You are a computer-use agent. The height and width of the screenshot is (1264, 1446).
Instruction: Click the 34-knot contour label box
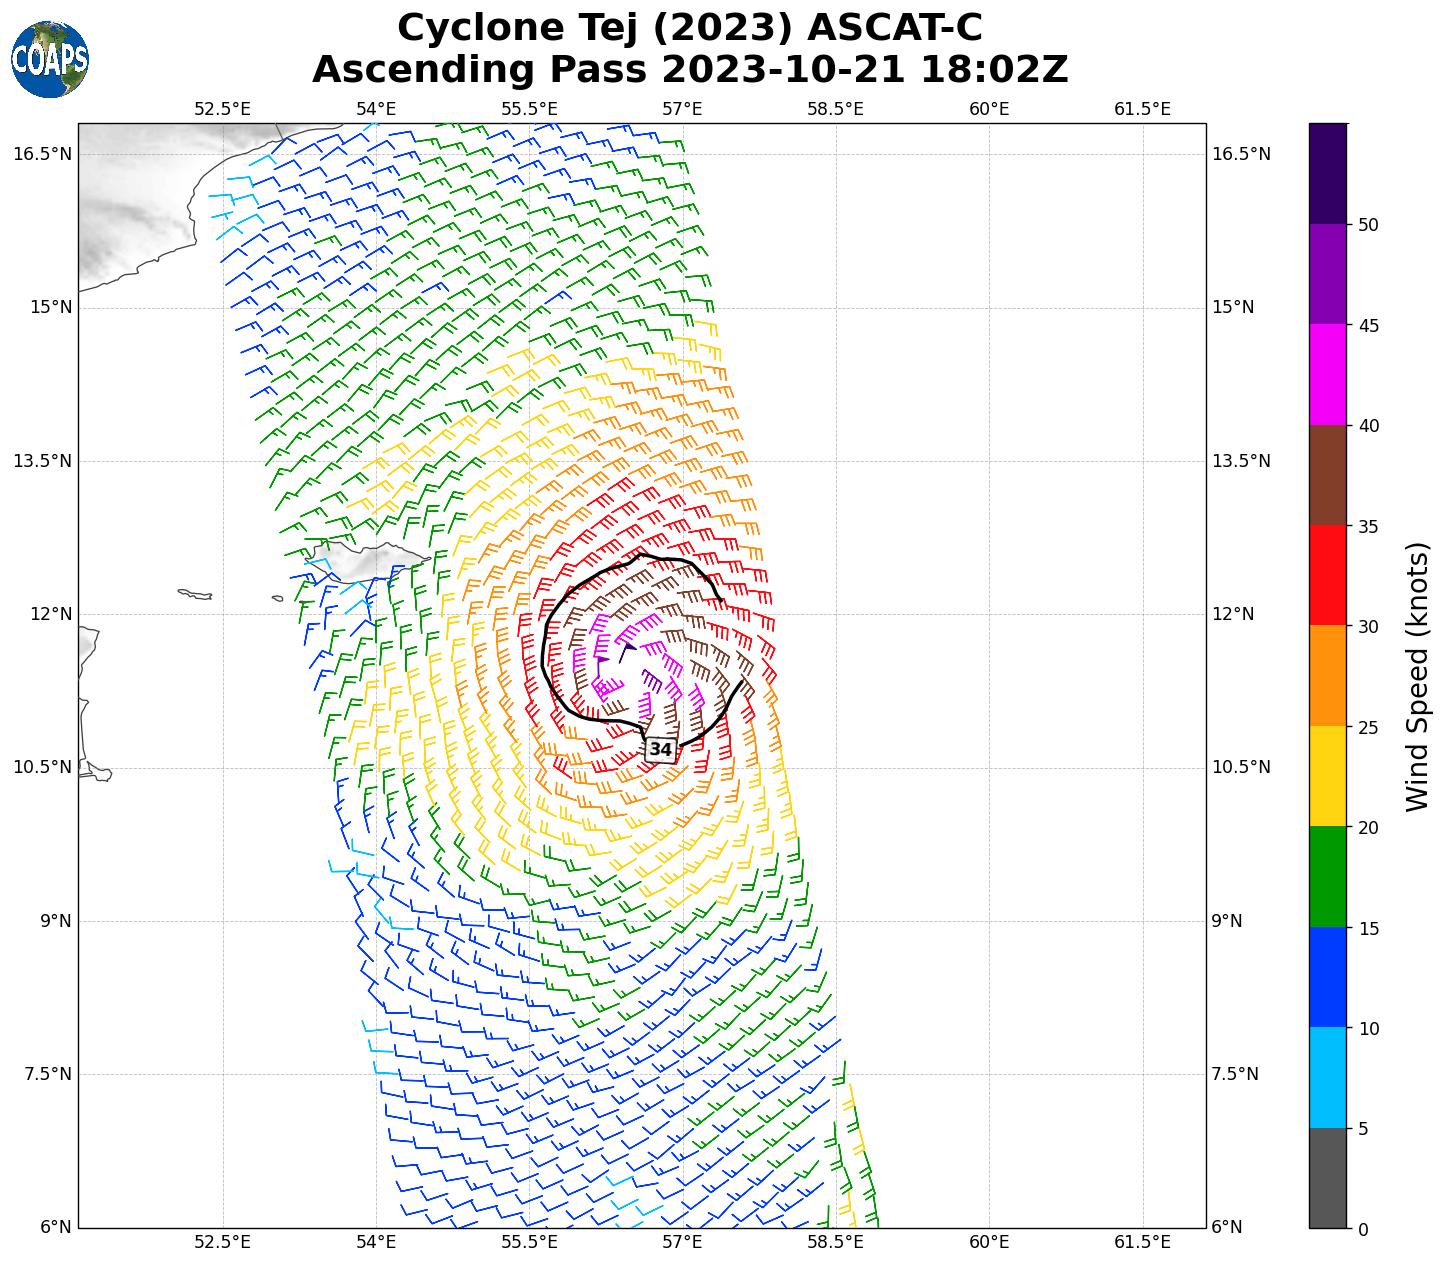coord(660,749)
